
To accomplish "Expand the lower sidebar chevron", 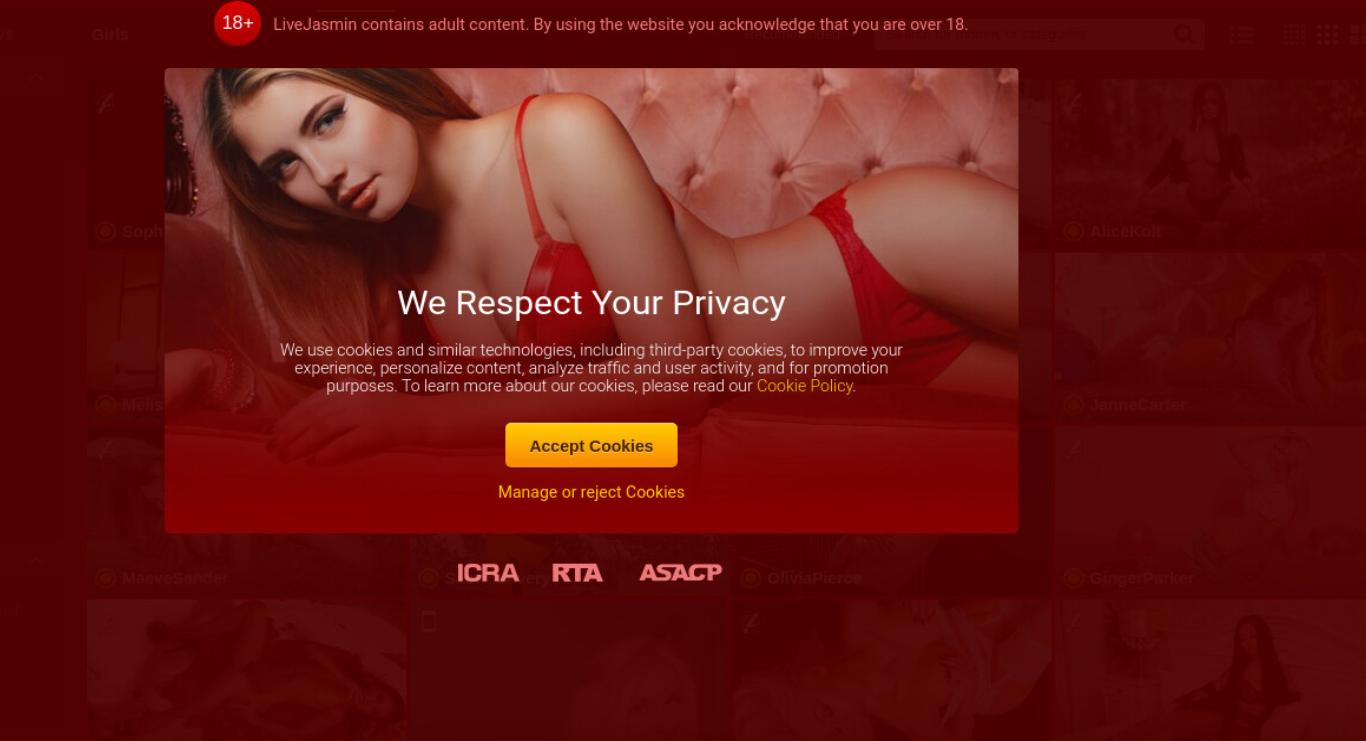I will [x=36, y=560].
